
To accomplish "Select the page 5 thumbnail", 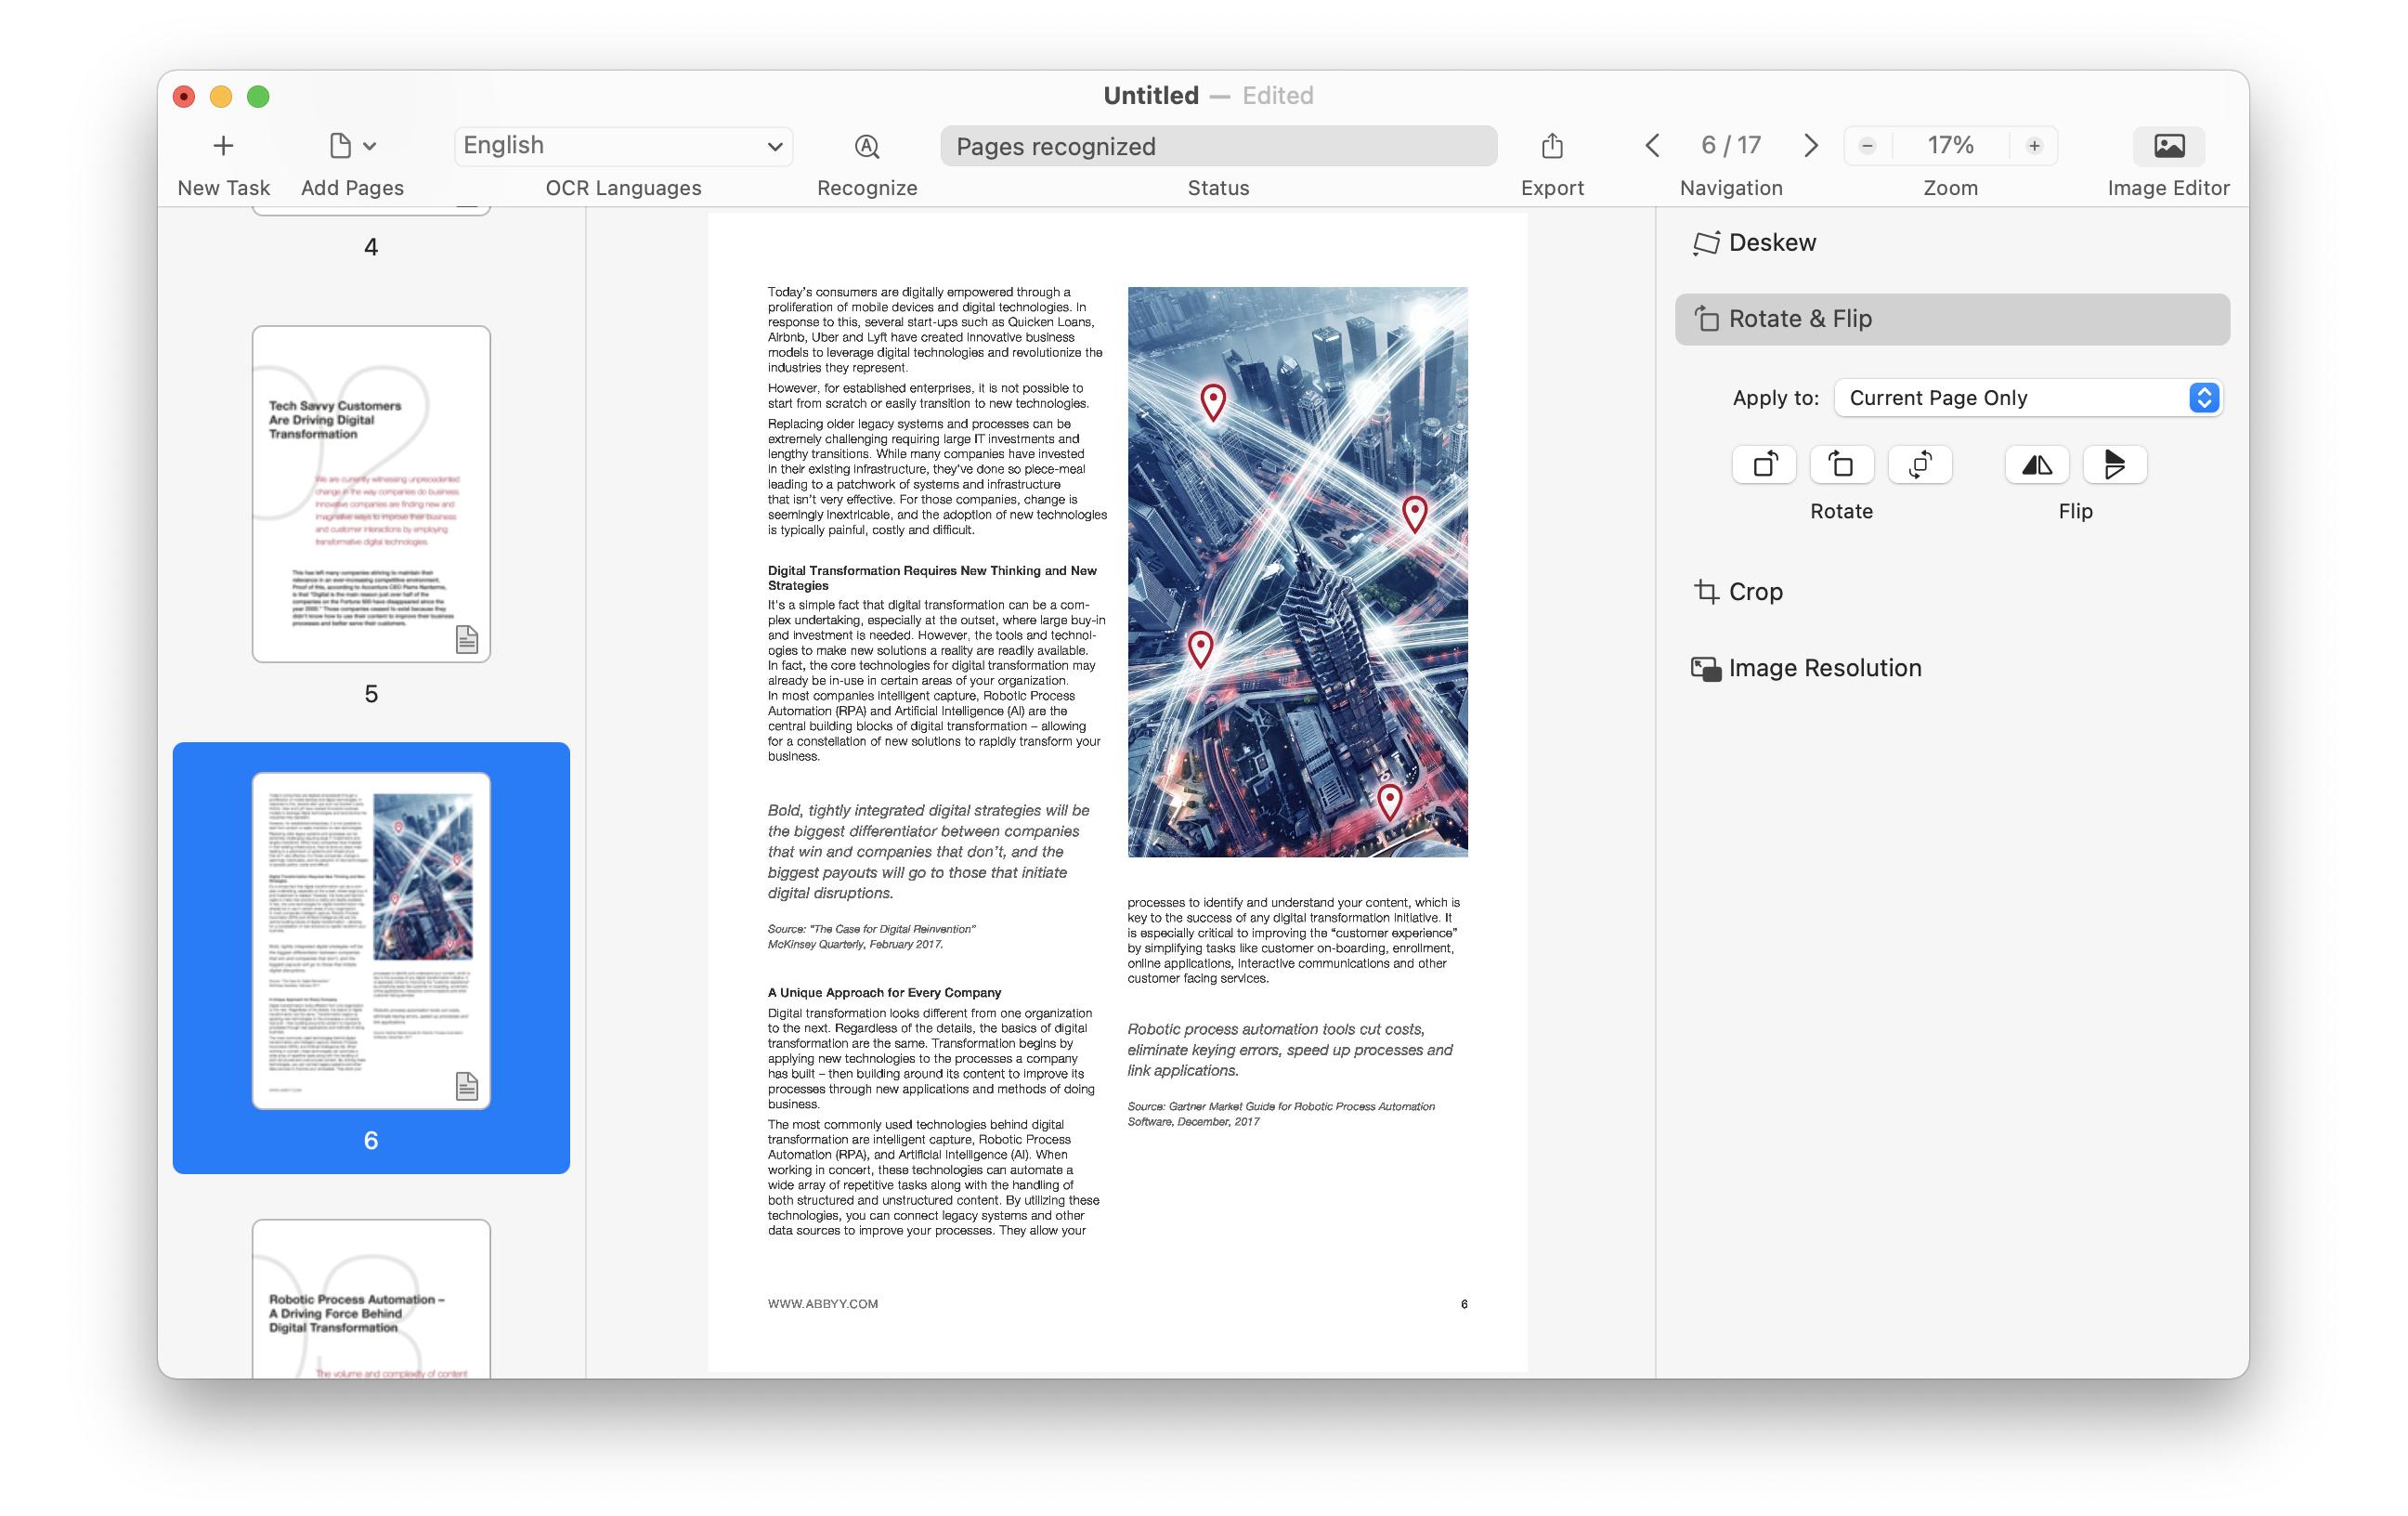I will (371, 492).
